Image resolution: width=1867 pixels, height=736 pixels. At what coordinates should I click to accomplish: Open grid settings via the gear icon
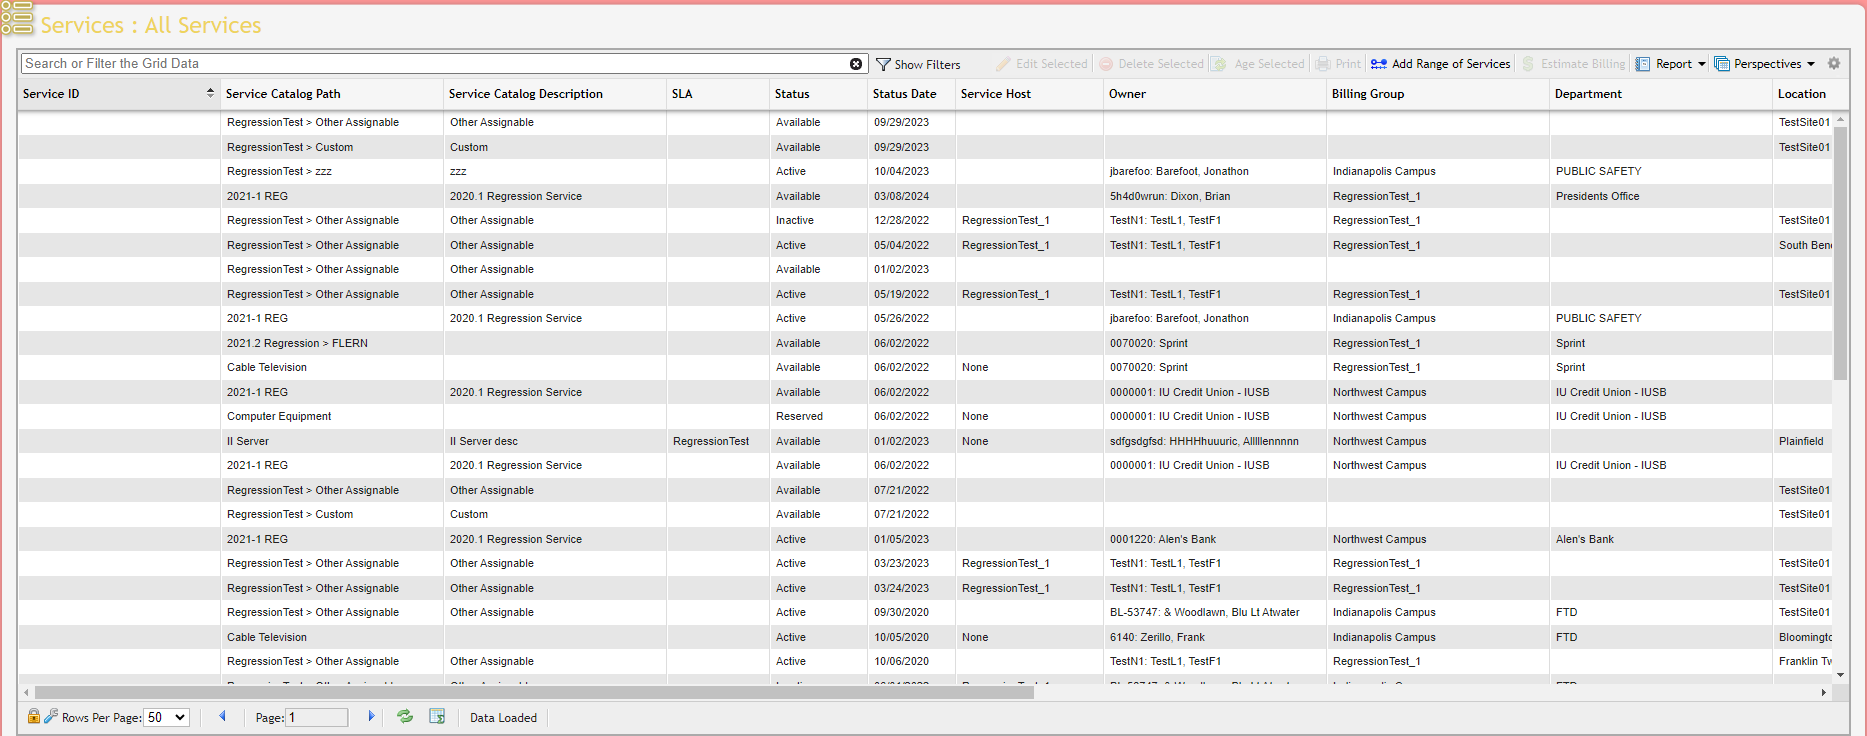point(1834,63)
